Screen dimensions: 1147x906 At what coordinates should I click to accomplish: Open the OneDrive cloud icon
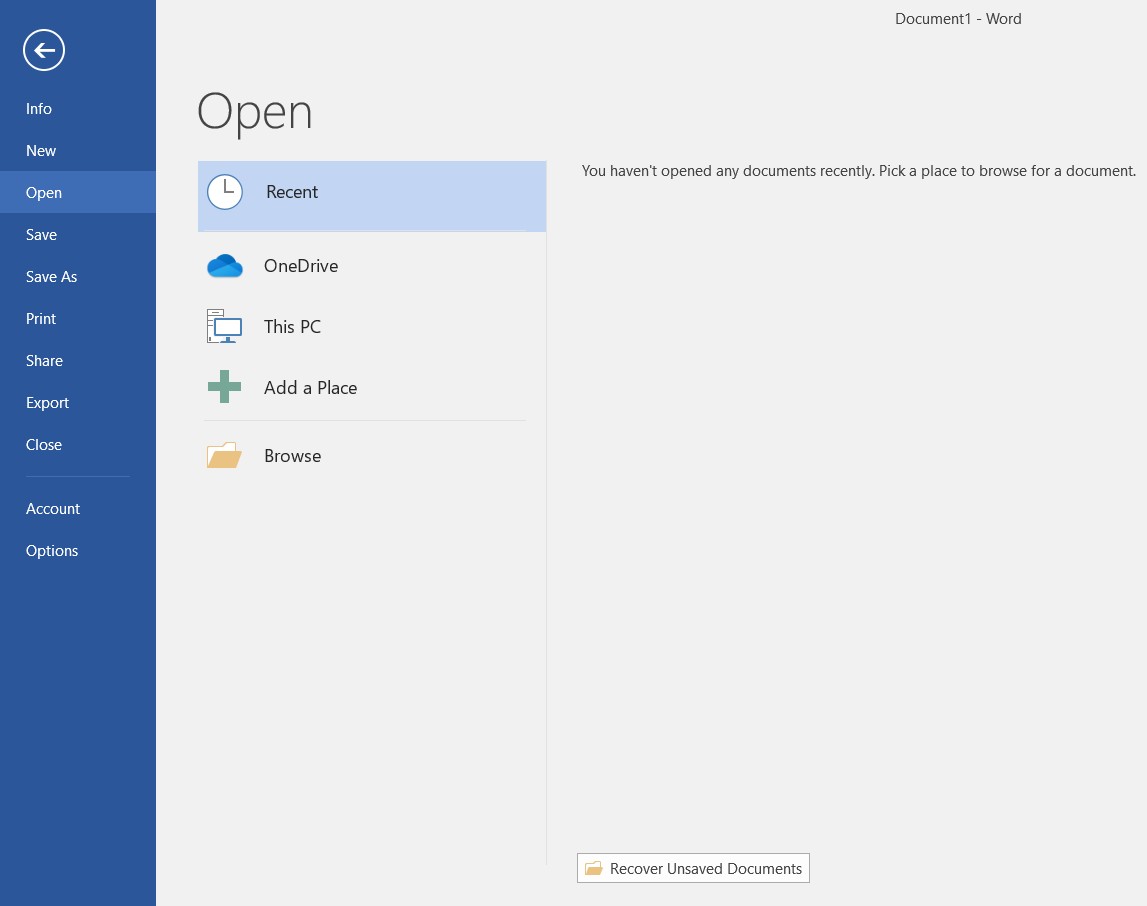click(x=225, y=266)
